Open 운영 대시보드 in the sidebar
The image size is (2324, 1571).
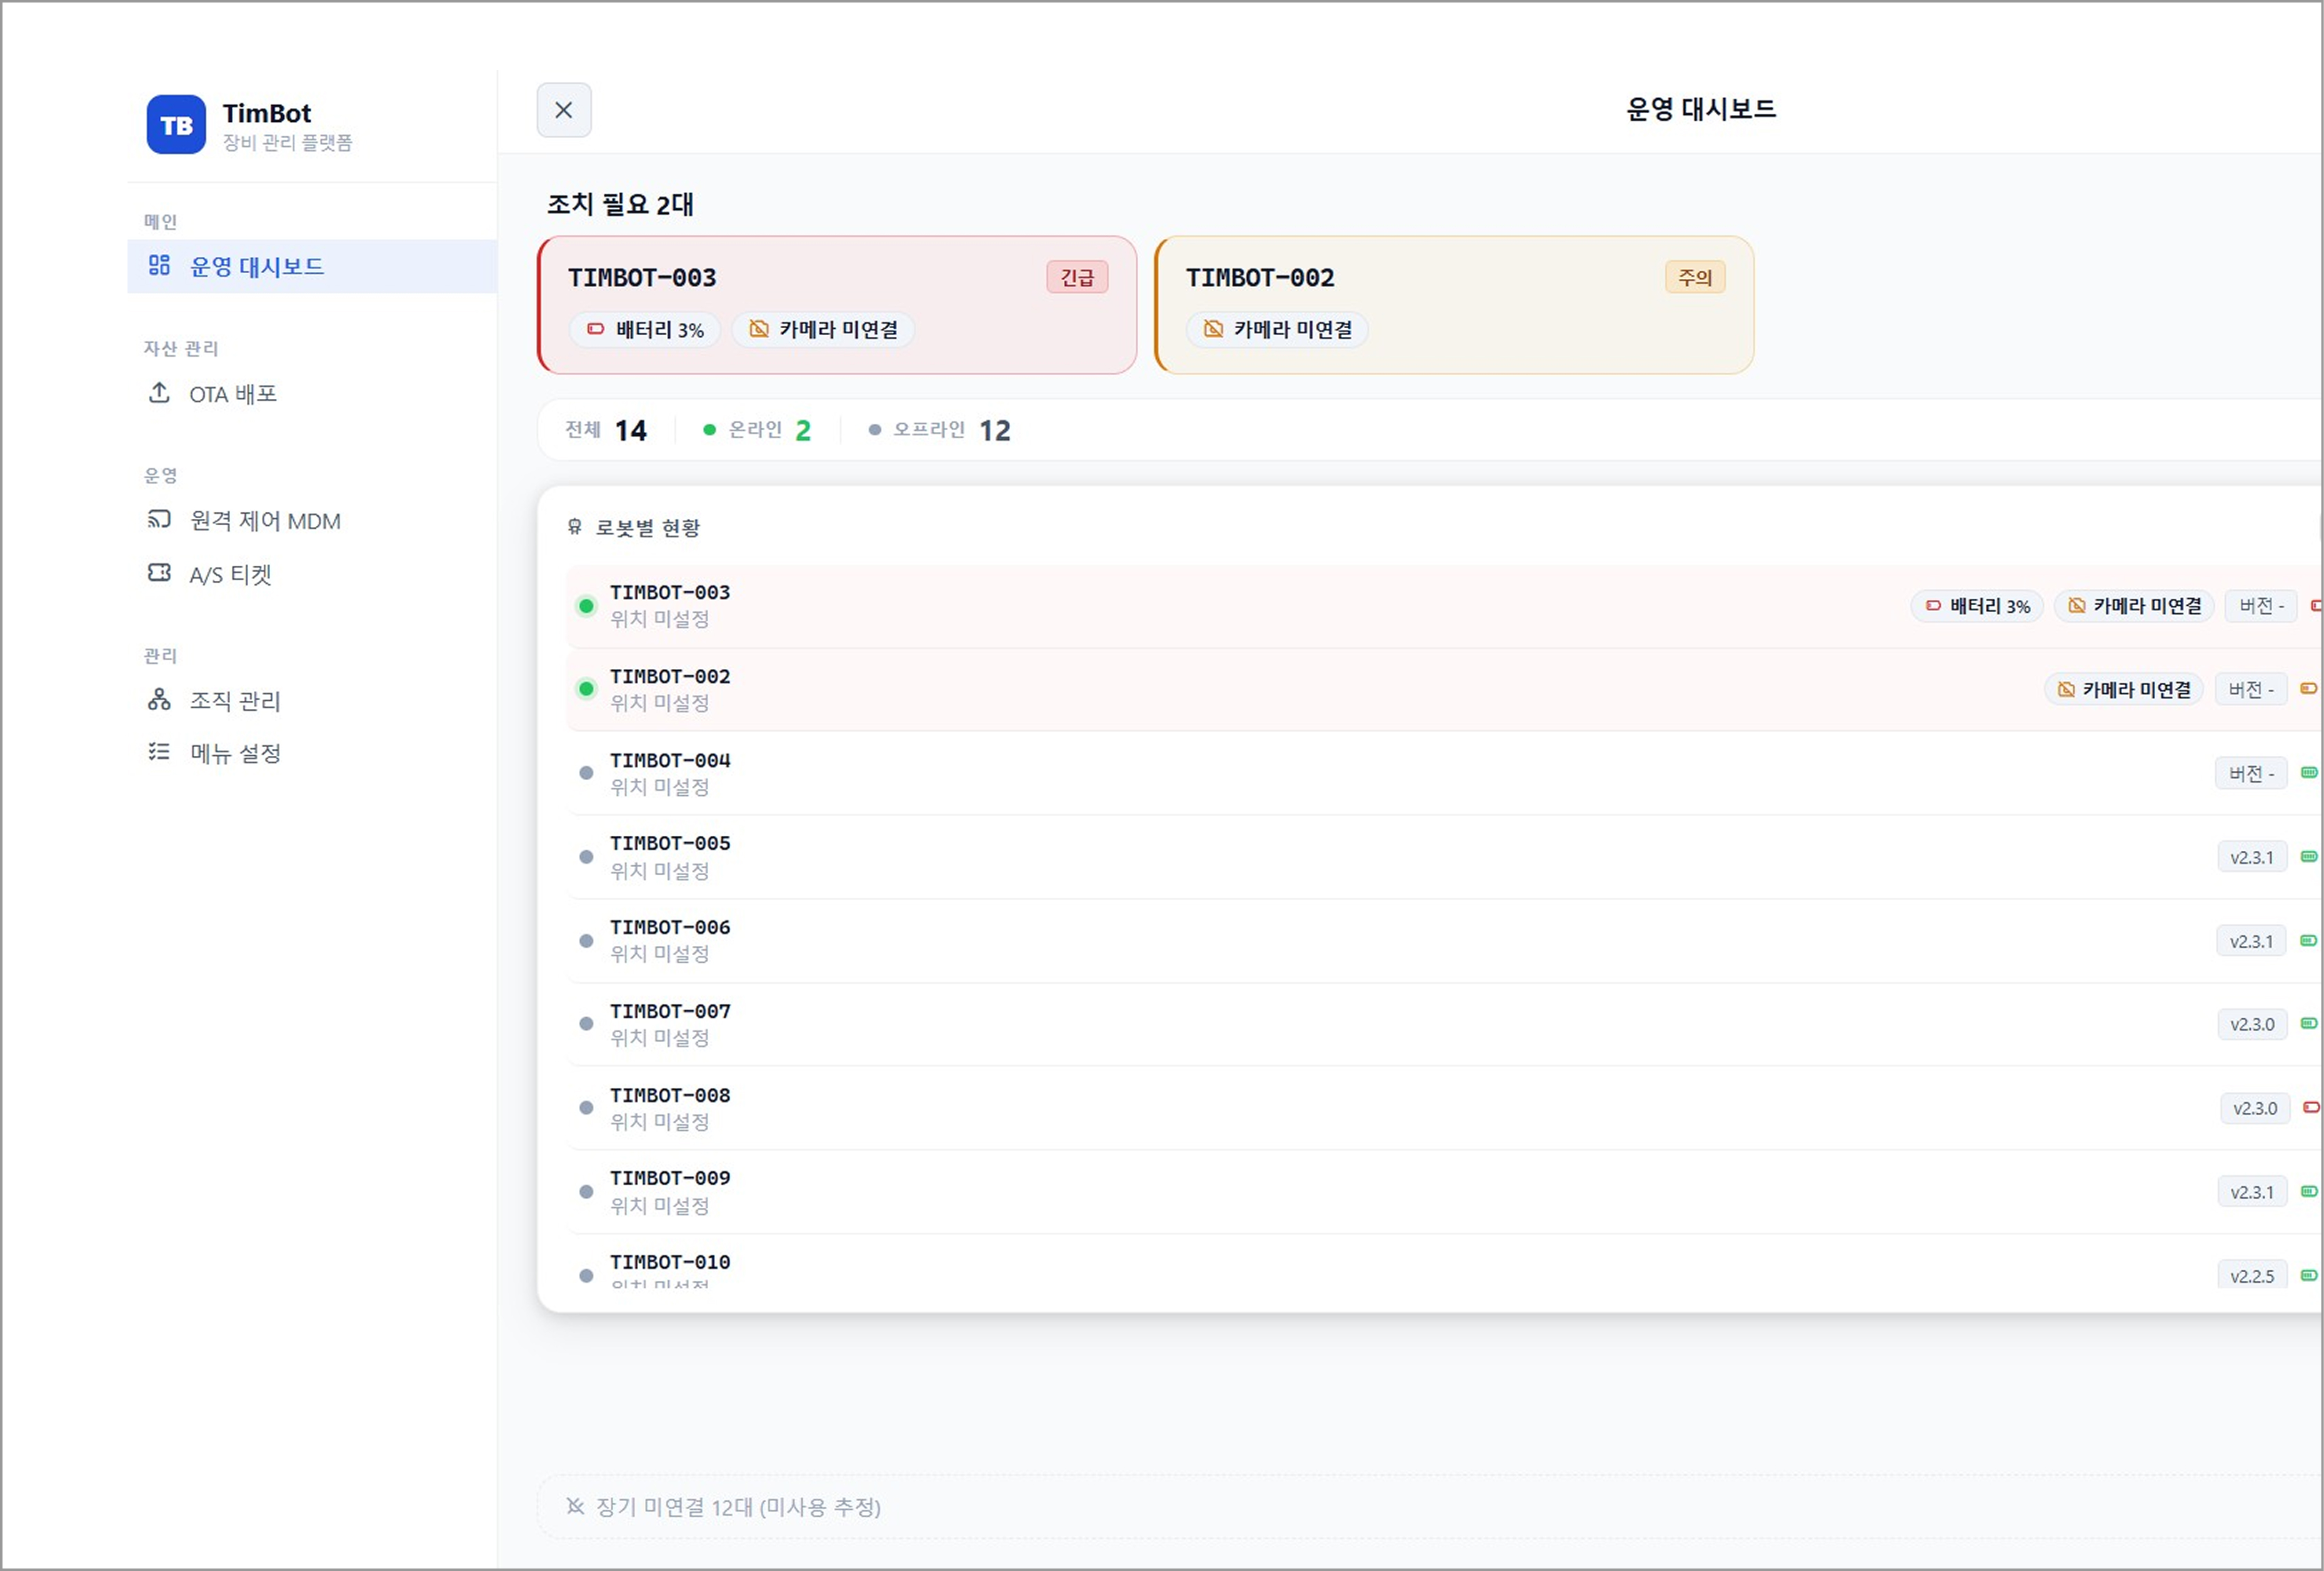(x=312, y=266)
